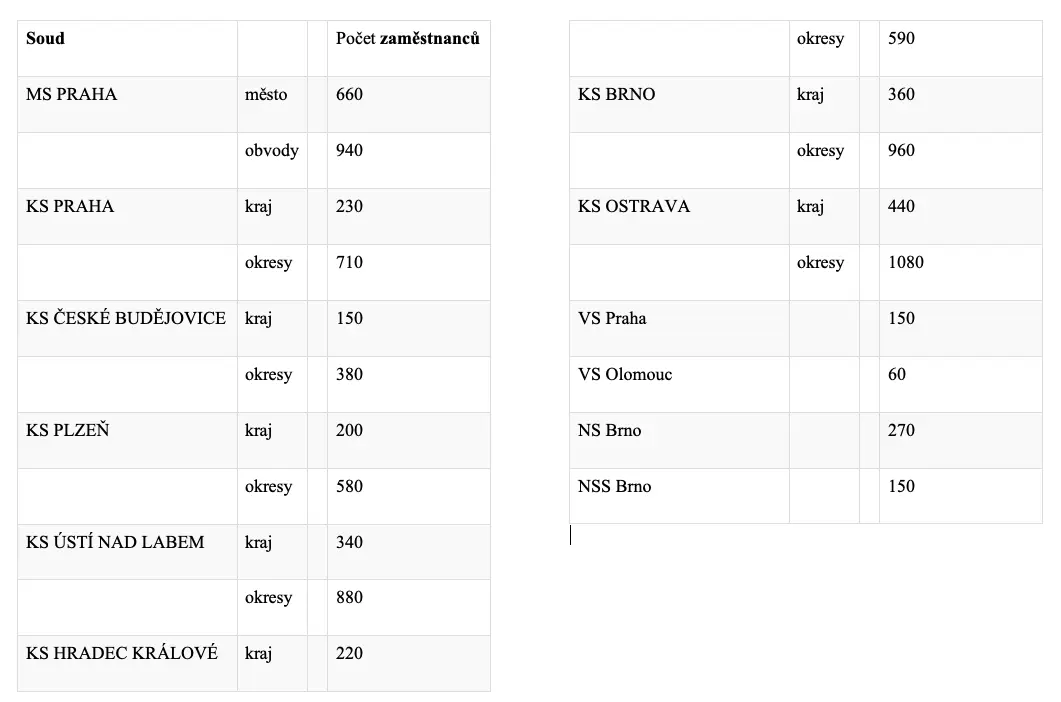
Task: Select the 'město' cell
Action: (273, 104)
